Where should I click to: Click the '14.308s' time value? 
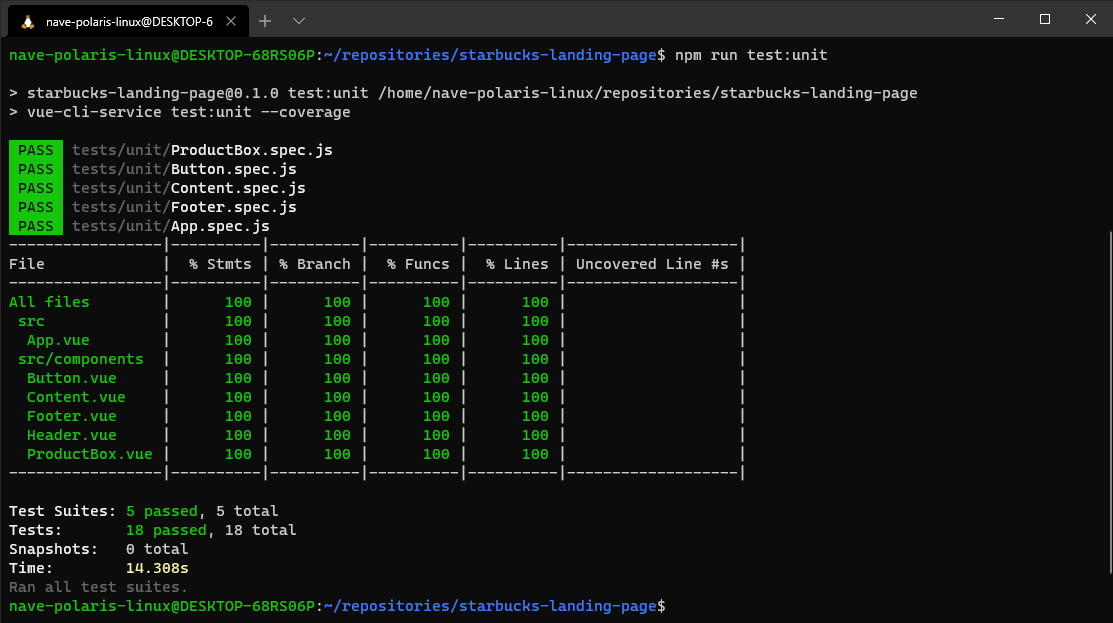click(157, 568)
